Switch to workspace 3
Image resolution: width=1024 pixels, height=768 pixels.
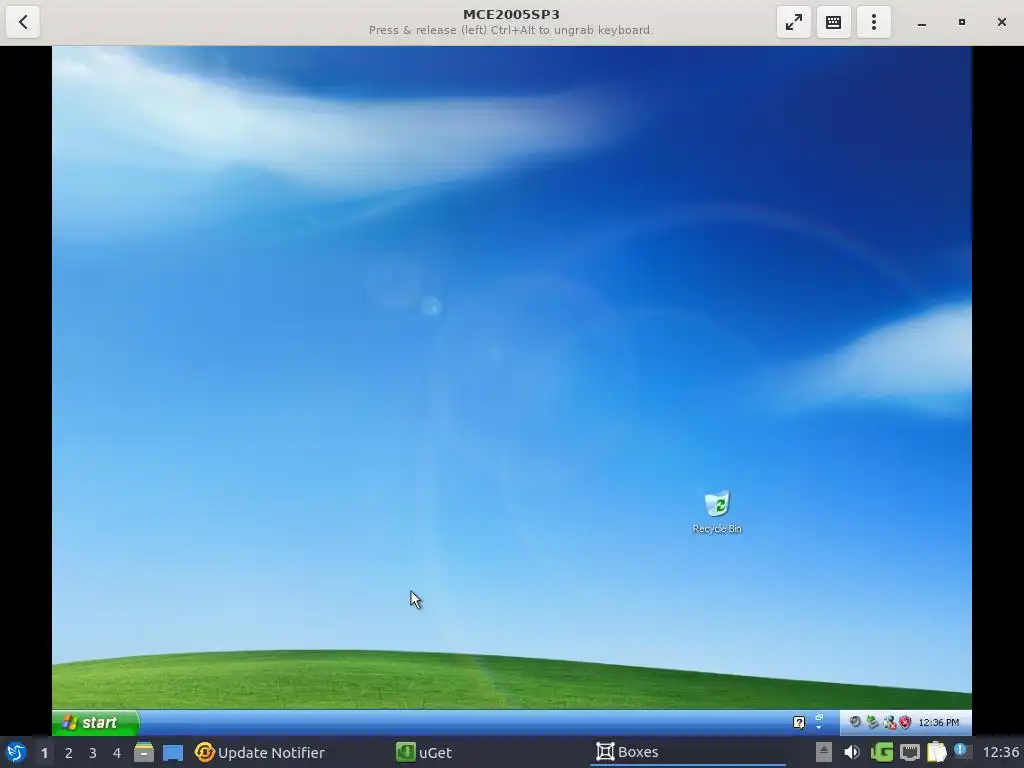coord(93,753)
